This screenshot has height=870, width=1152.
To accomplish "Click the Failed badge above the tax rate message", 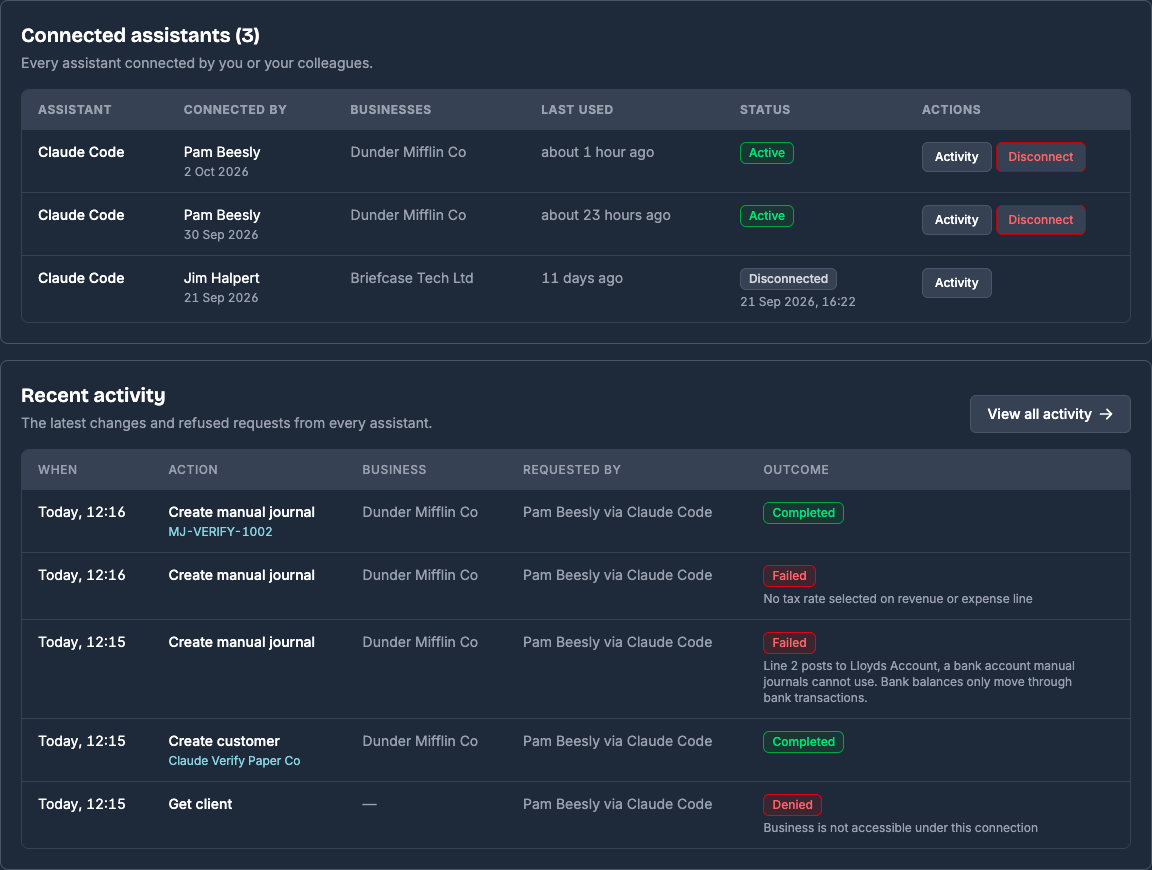I will tap(789, 576).
